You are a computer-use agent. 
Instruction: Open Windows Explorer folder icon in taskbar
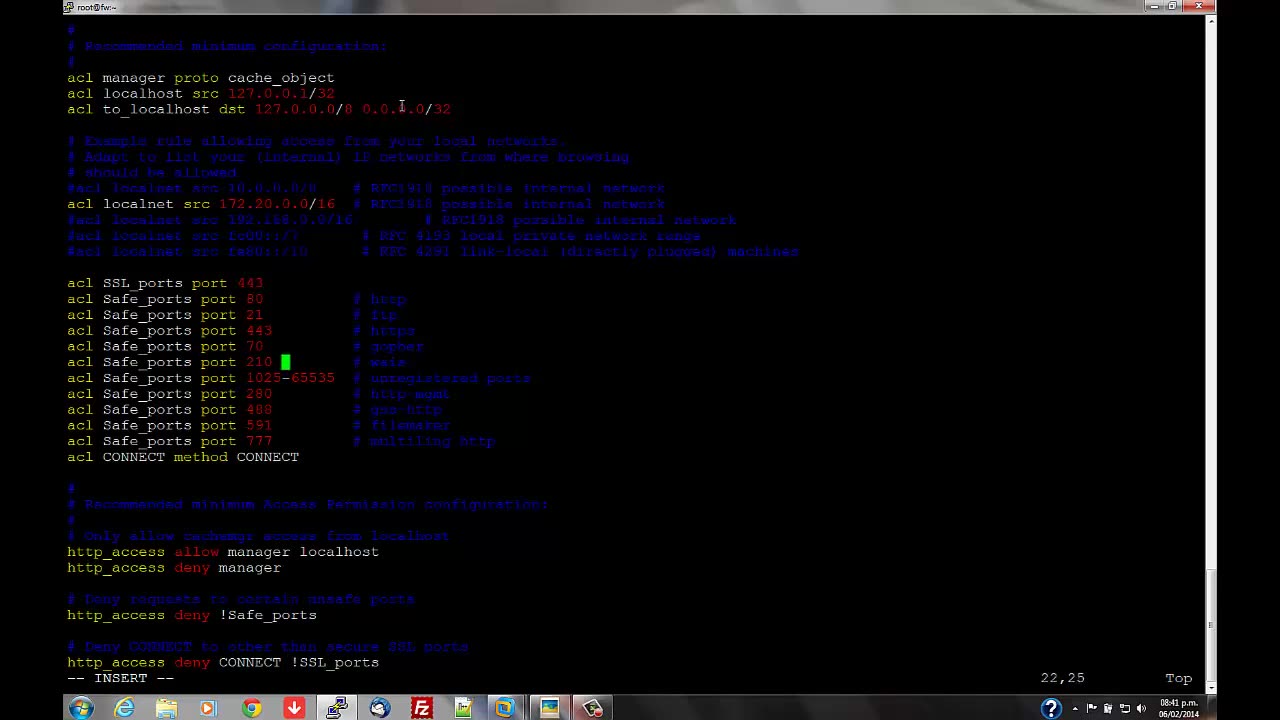[166, 708]
